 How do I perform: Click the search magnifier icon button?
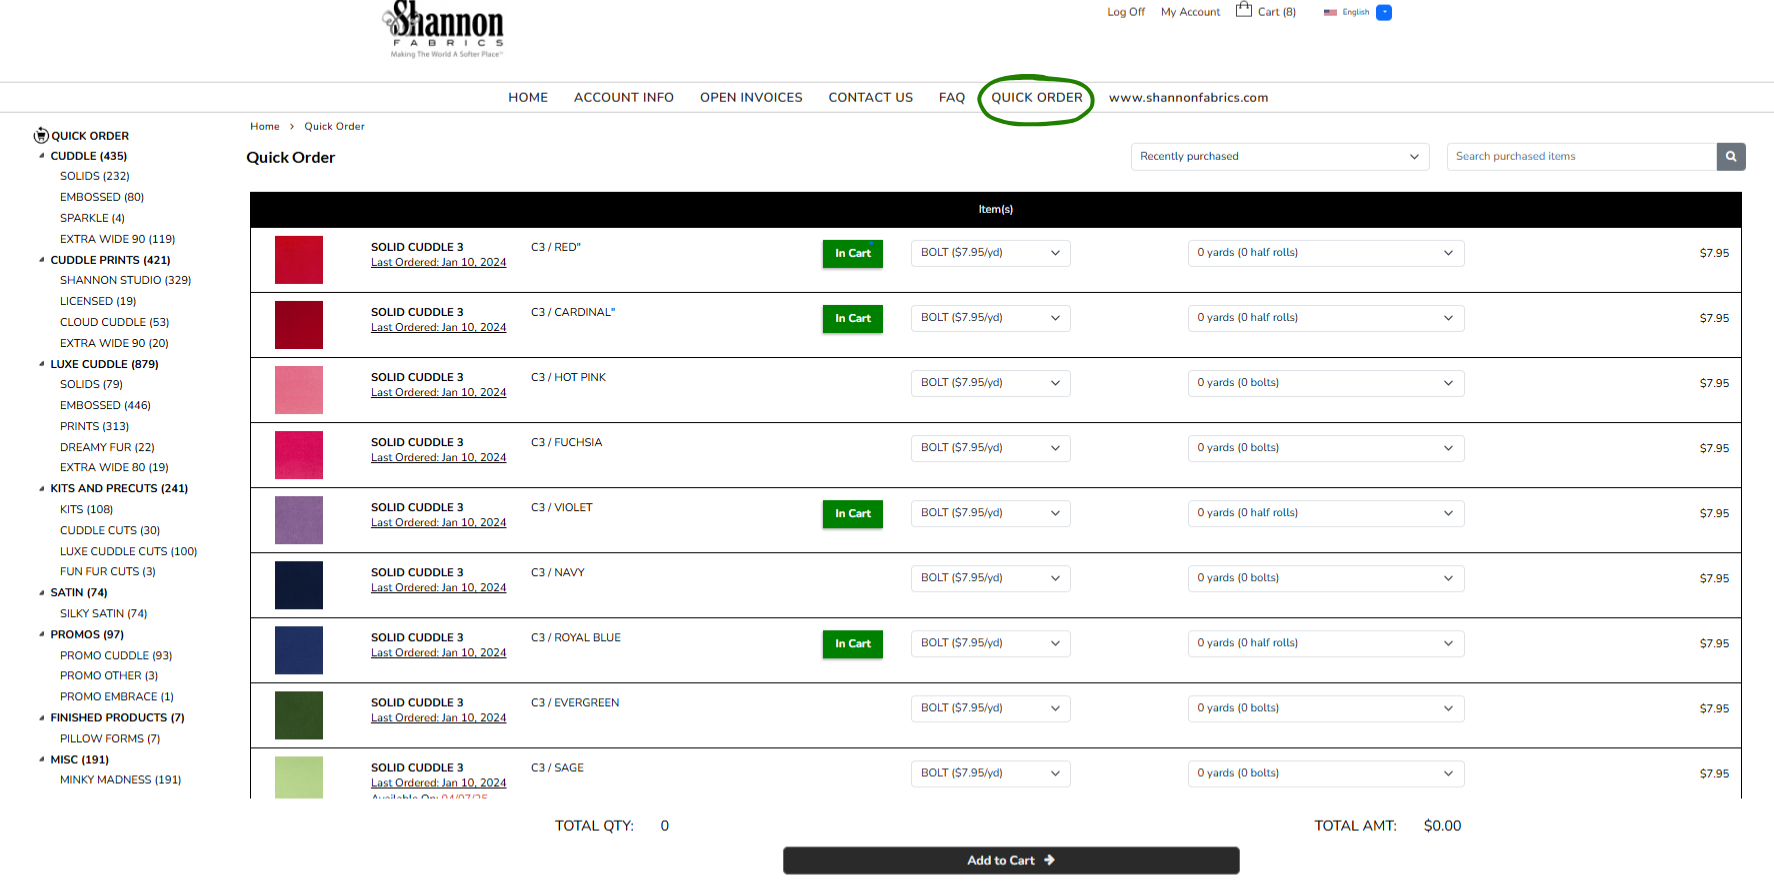point(1730,157)
